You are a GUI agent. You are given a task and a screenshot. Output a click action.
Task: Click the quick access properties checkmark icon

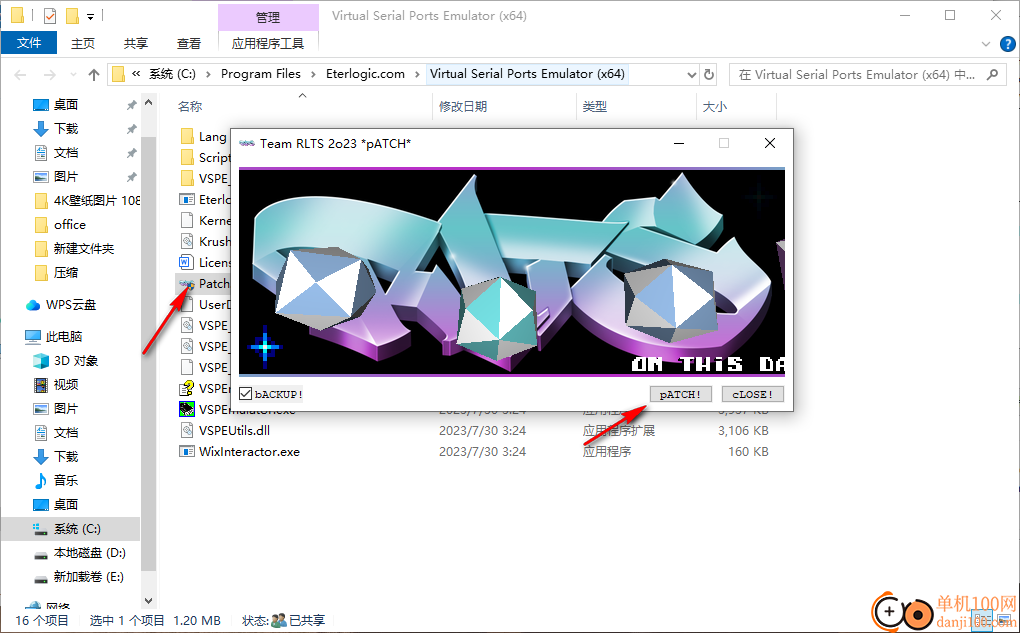(x=50, y=16)
